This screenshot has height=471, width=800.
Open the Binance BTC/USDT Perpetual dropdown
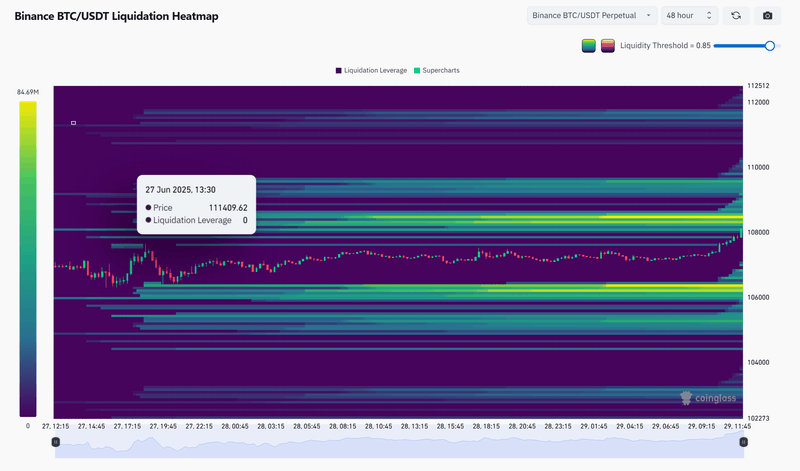tap(592, 16)
